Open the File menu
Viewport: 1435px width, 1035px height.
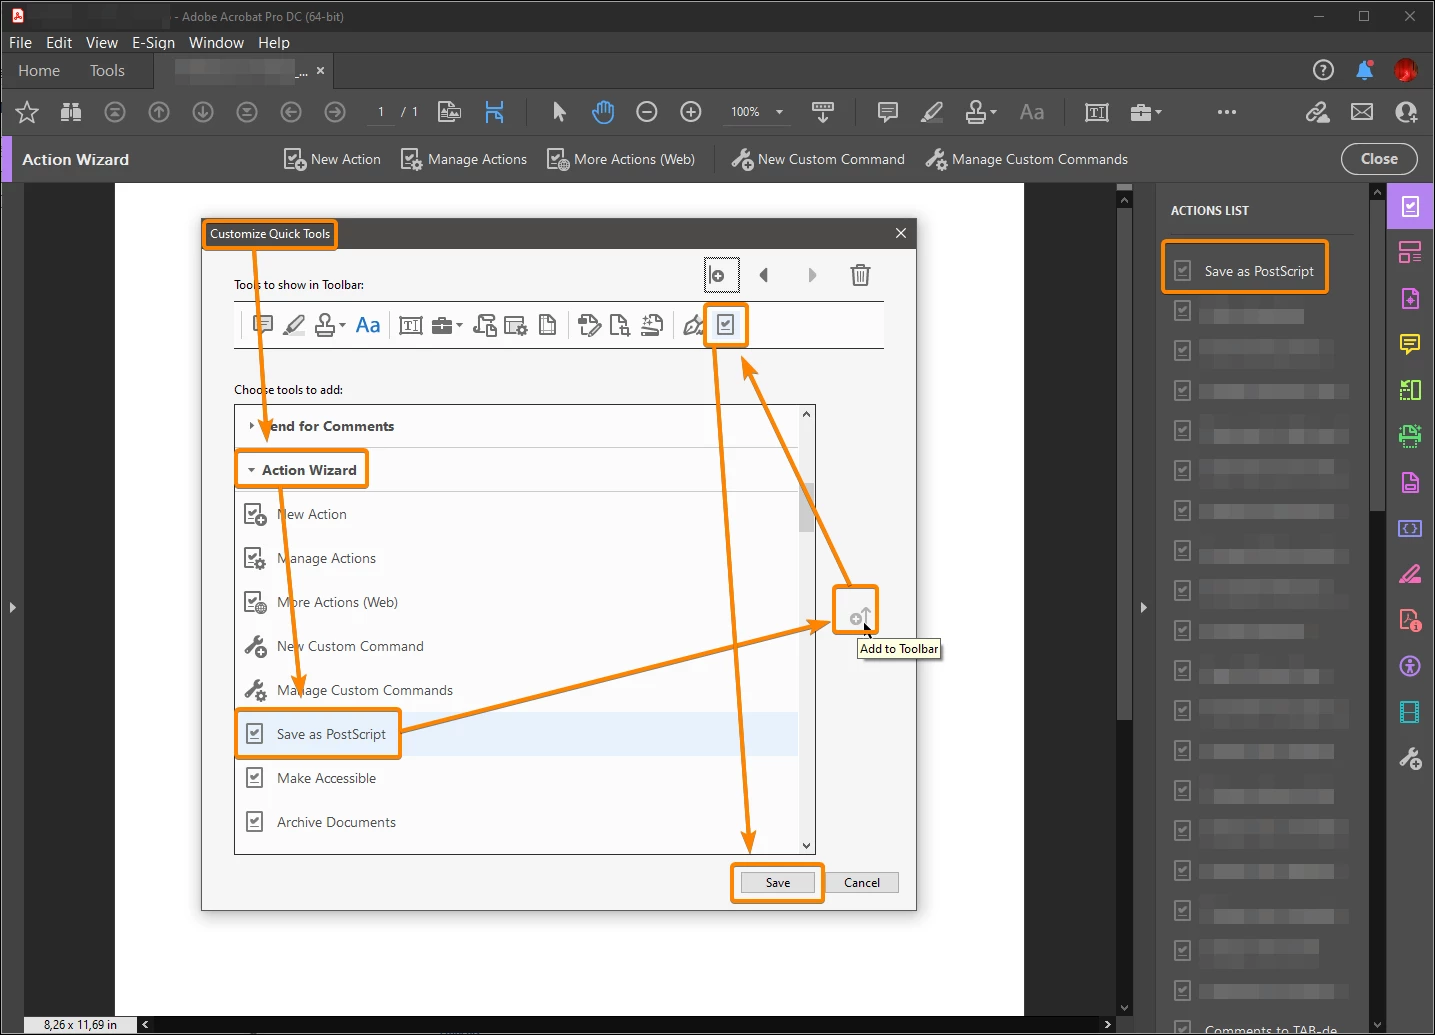[20, 43]
